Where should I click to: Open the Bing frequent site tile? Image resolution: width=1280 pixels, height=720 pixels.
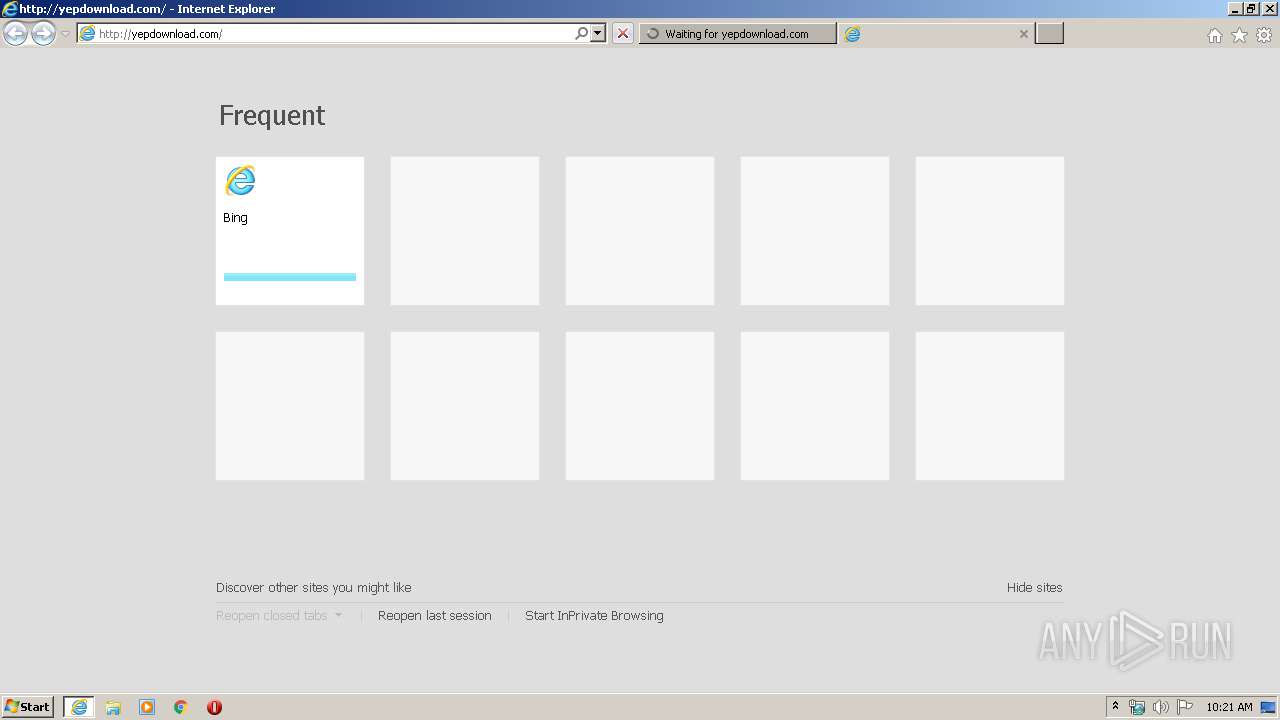(x=290, y=231)
